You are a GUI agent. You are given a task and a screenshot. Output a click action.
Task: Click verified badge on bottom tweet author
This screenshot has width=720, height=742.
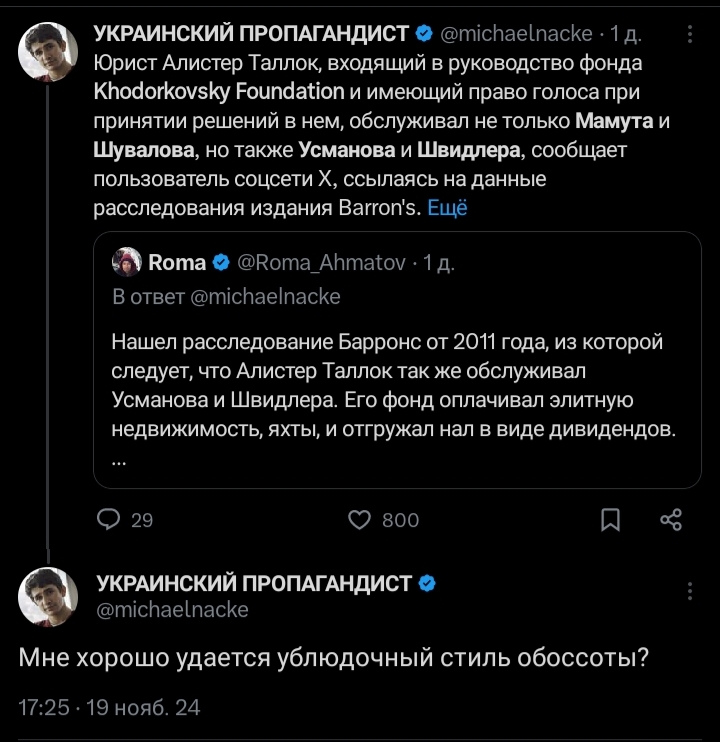tap(427, 583)
